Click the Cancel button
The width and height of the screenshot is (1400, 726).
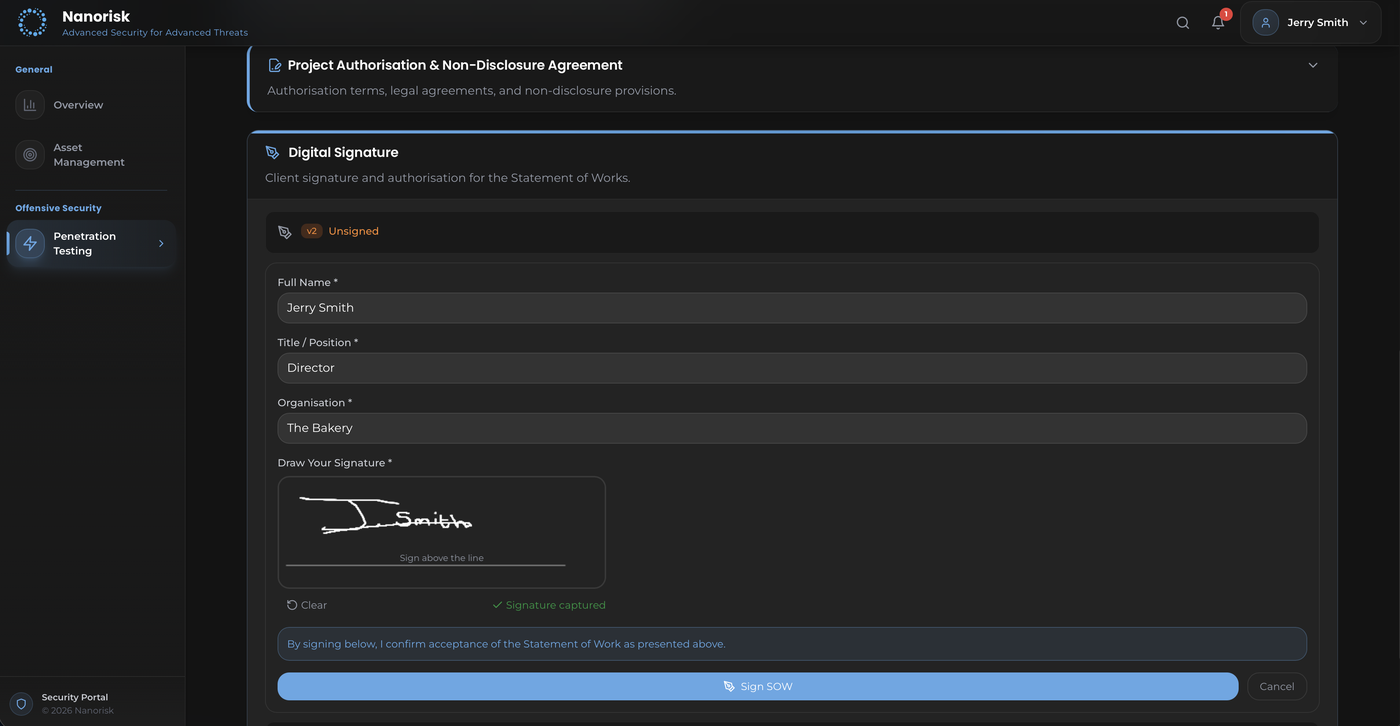[x=1276, y=686]
